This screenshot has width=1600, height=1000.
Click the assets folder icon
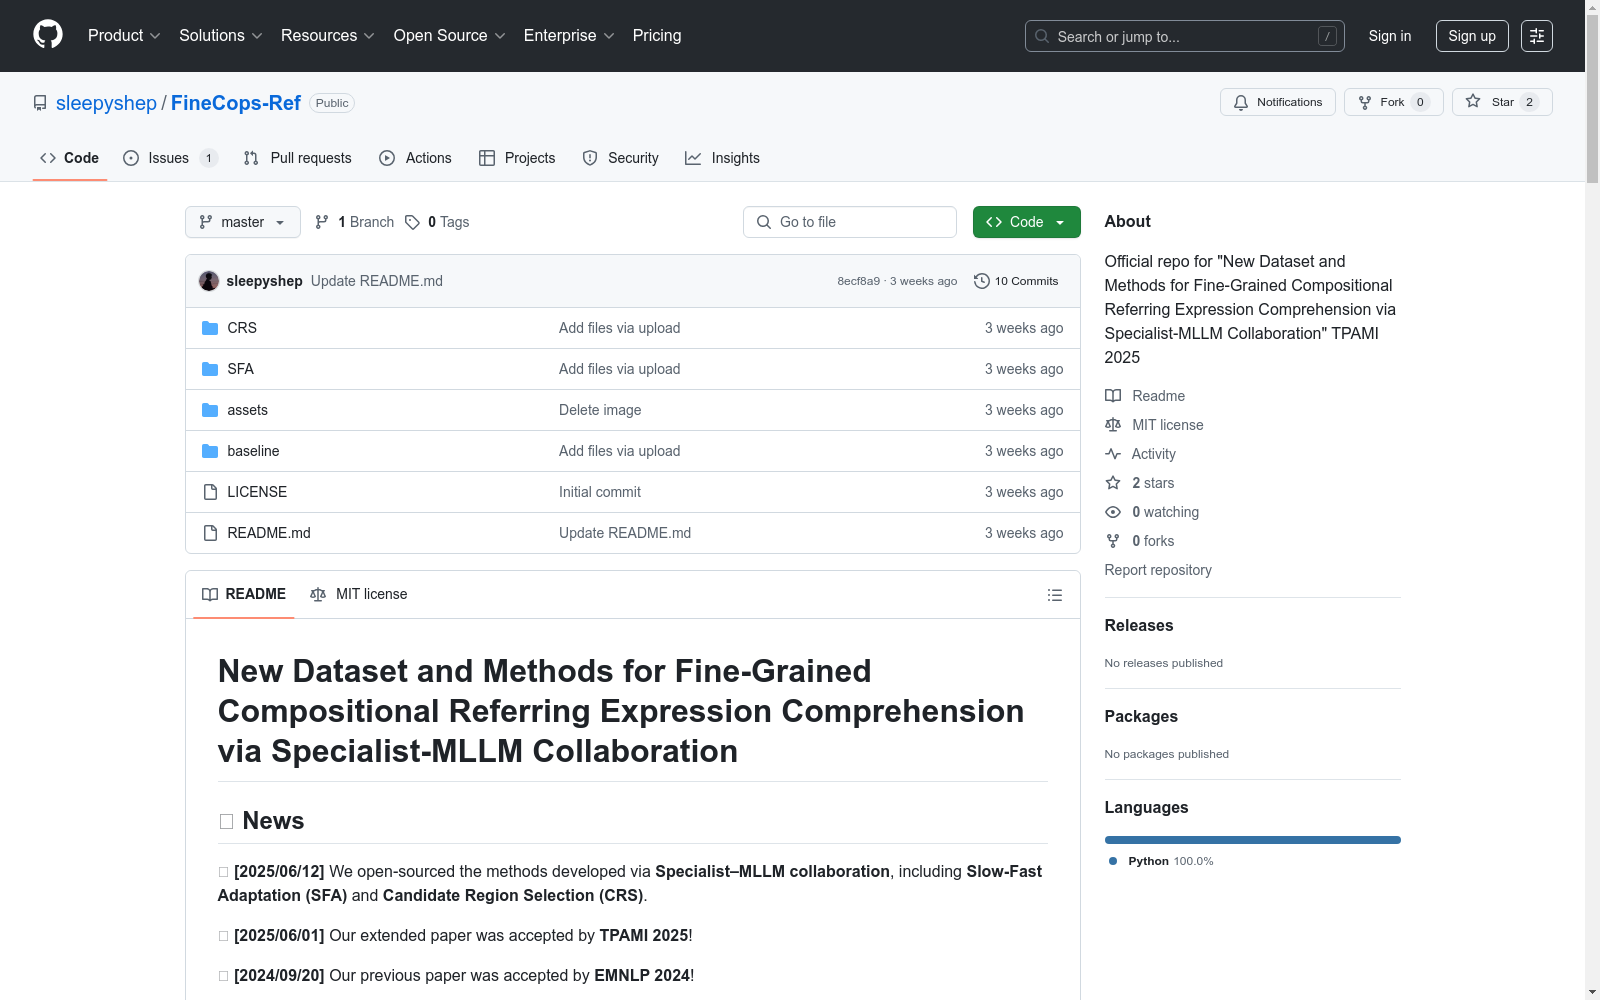(210, 410)
